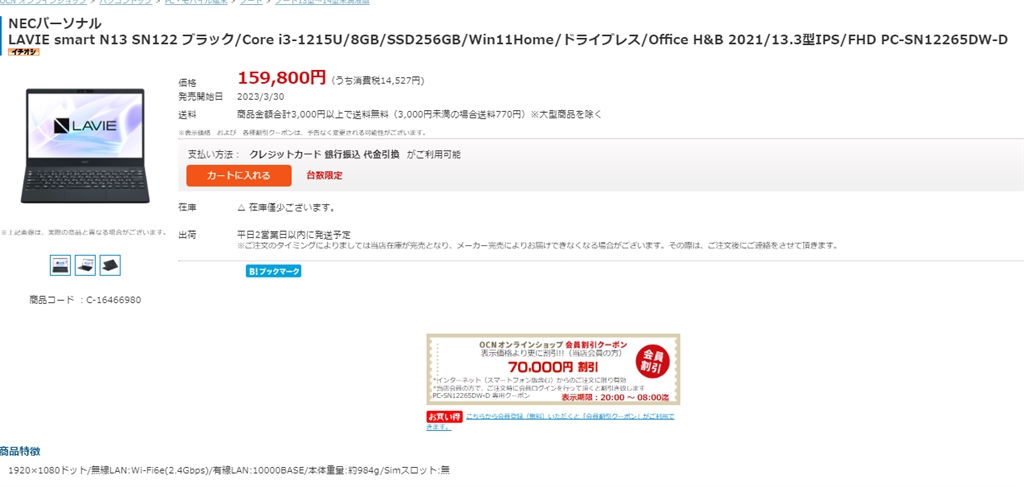Click the B!ブックマーク Hatena button
Viewport: 1024px width, 487px height.
(274, 271)
